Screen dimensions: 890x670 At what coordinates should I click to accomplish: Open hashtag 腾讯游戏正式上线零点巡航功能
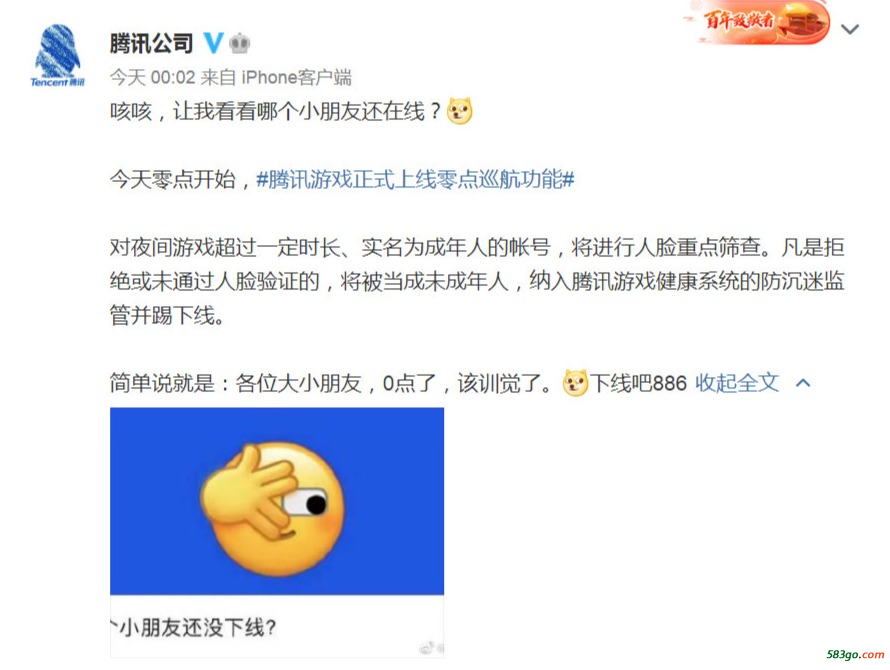[415, 179]
